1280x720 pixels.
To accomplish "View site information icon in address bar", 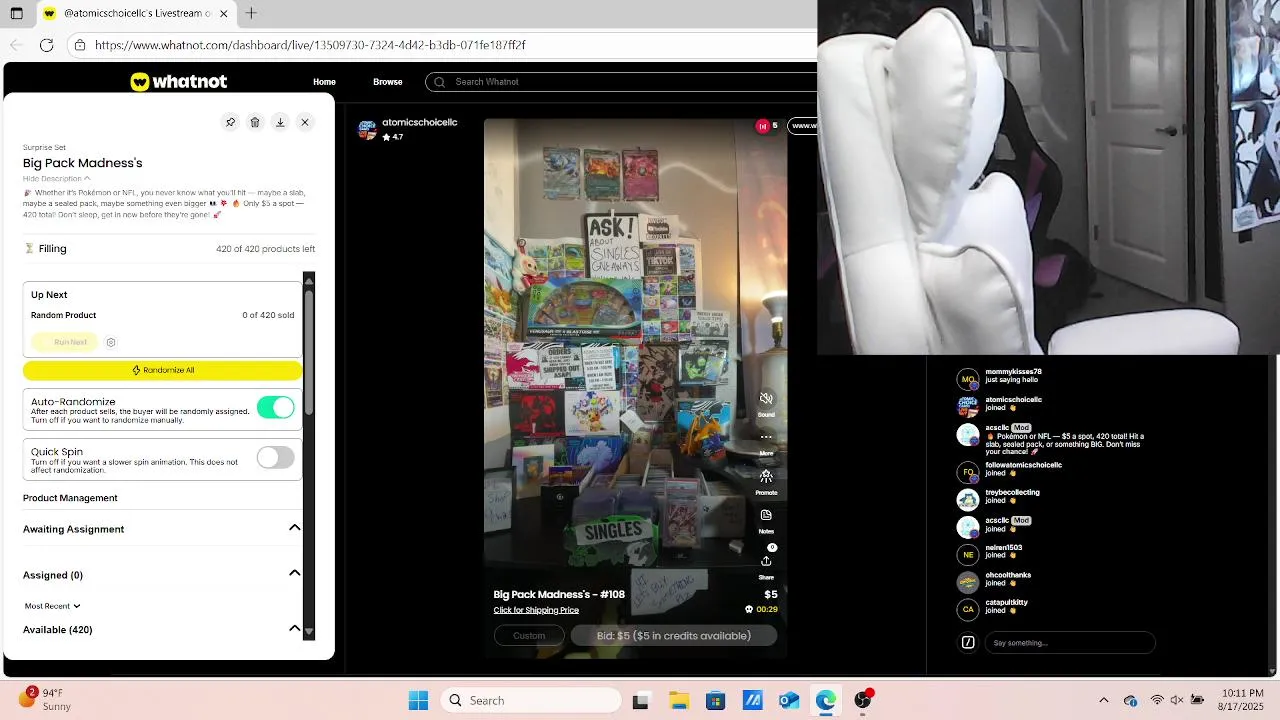I will [79, 45].
